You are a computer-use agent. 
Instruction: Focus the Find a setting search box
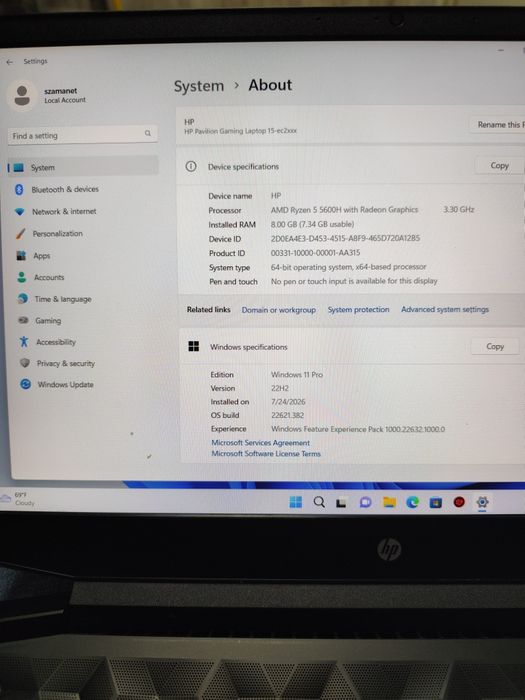(x=83, y=134)
